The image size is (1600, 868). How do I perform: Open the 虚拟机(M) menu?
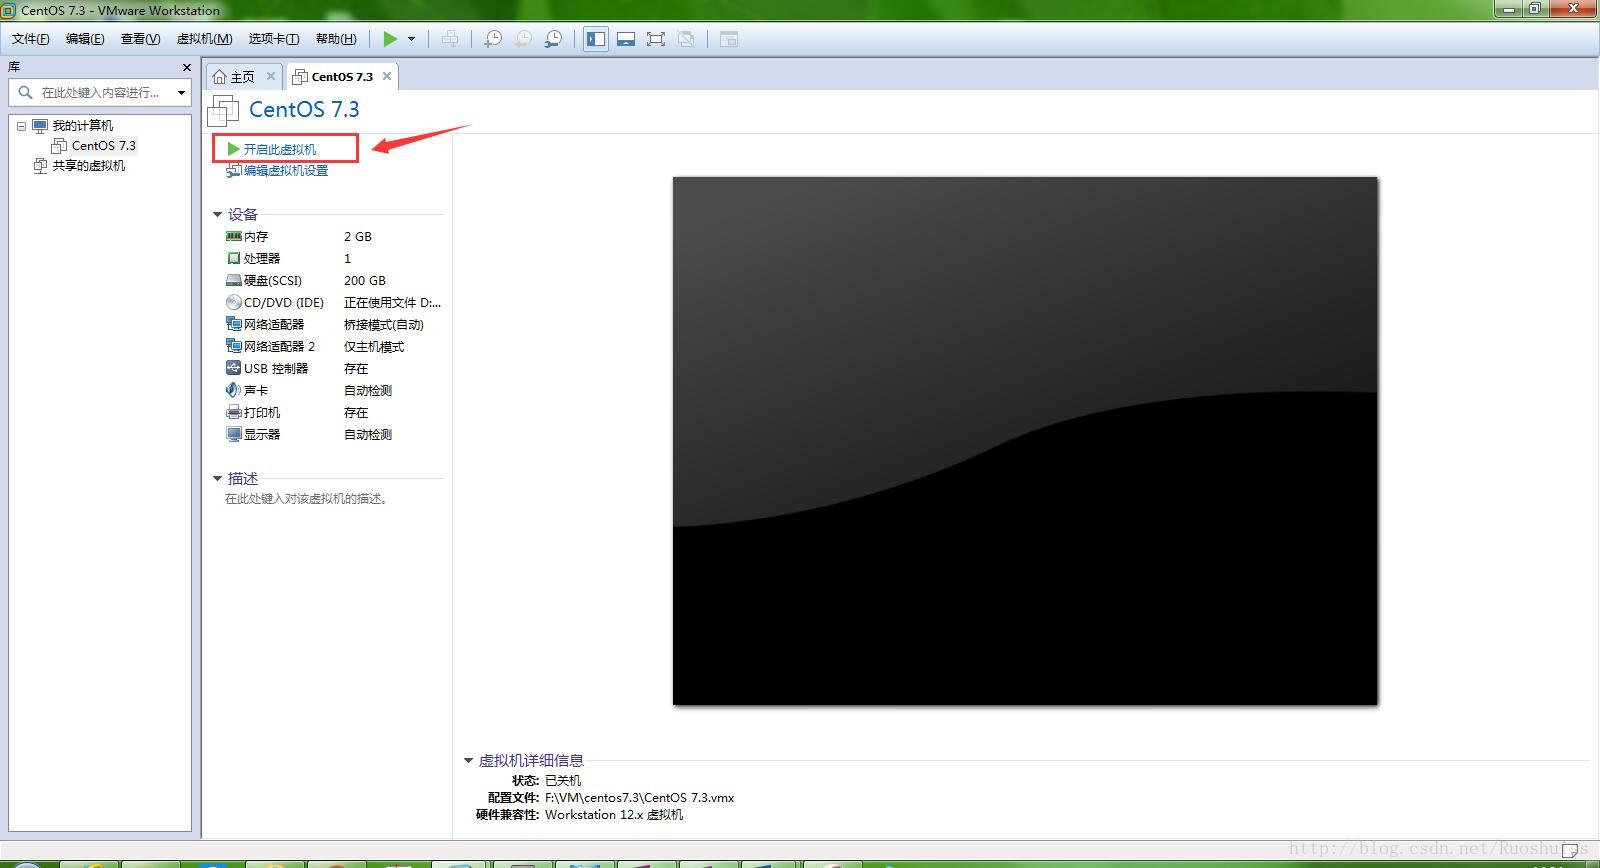[204, 39]
